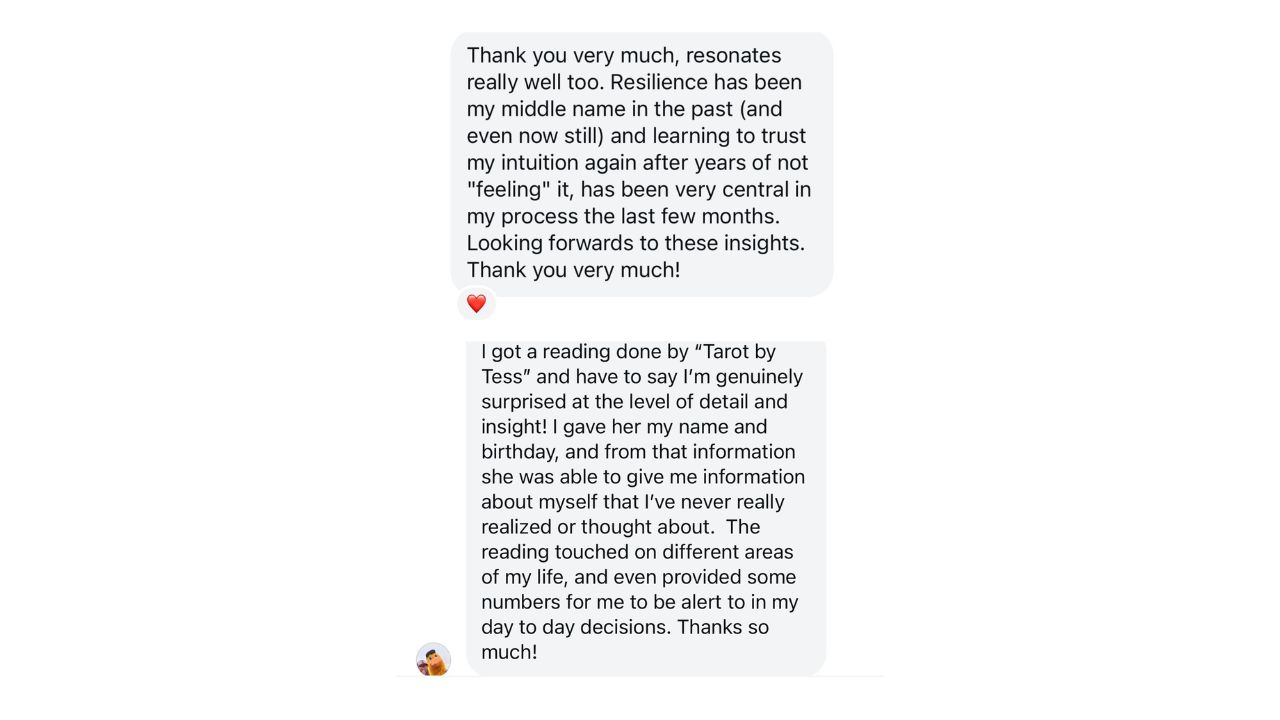Open the sender's profile avatar
Screen dimensions: 1280x720
[433, 659]
